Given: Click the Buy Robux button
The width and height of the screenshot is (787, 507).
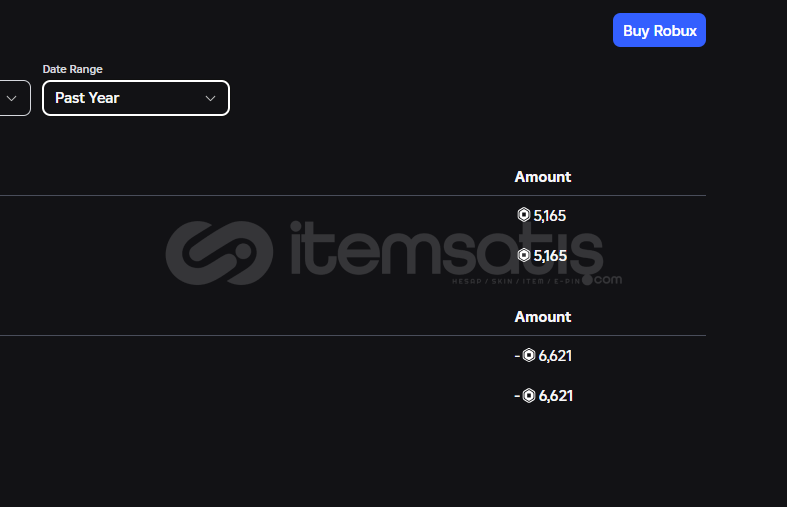Looking at the screenshot, I should click(x=659, y=30).
